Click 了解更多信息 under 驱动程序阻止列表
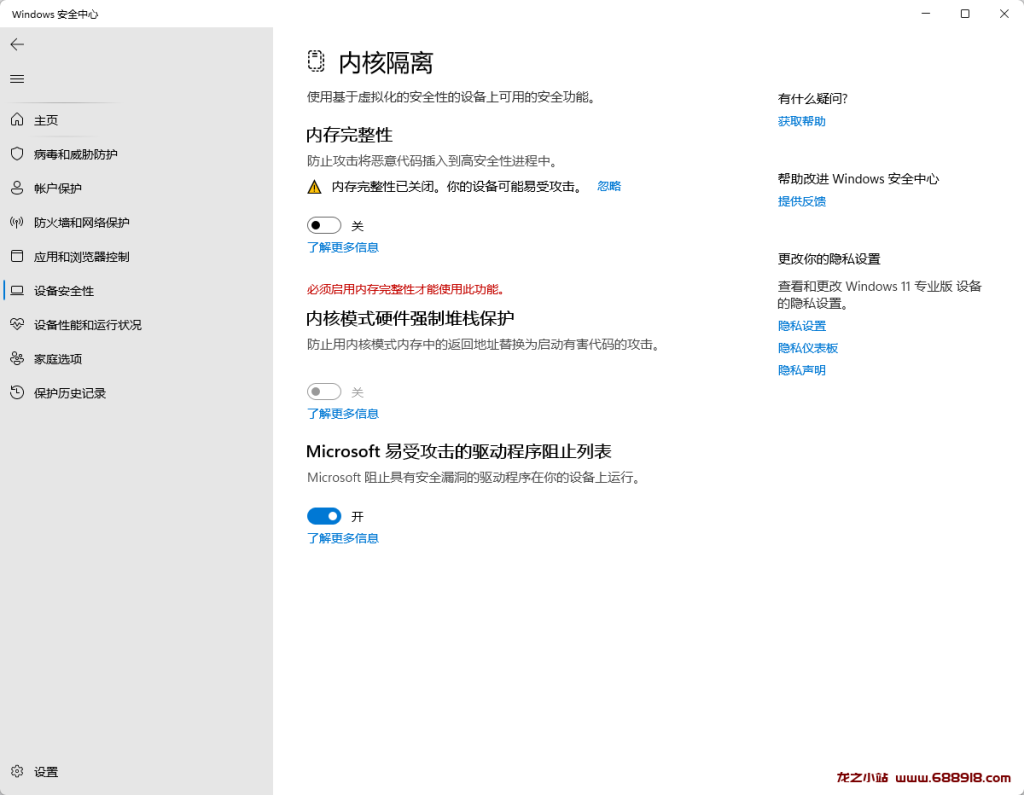 click(x=343, y=538)
